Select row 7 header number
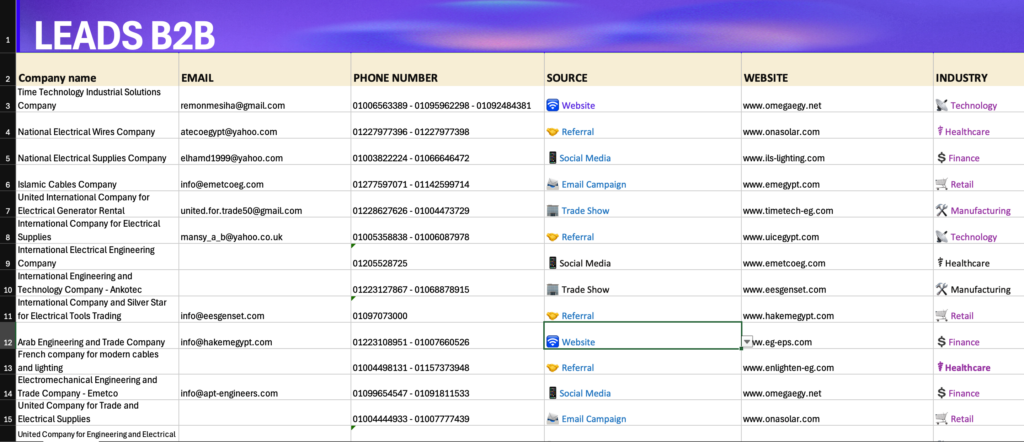This screenshot has width=1024, height=442. click(8, 204)
